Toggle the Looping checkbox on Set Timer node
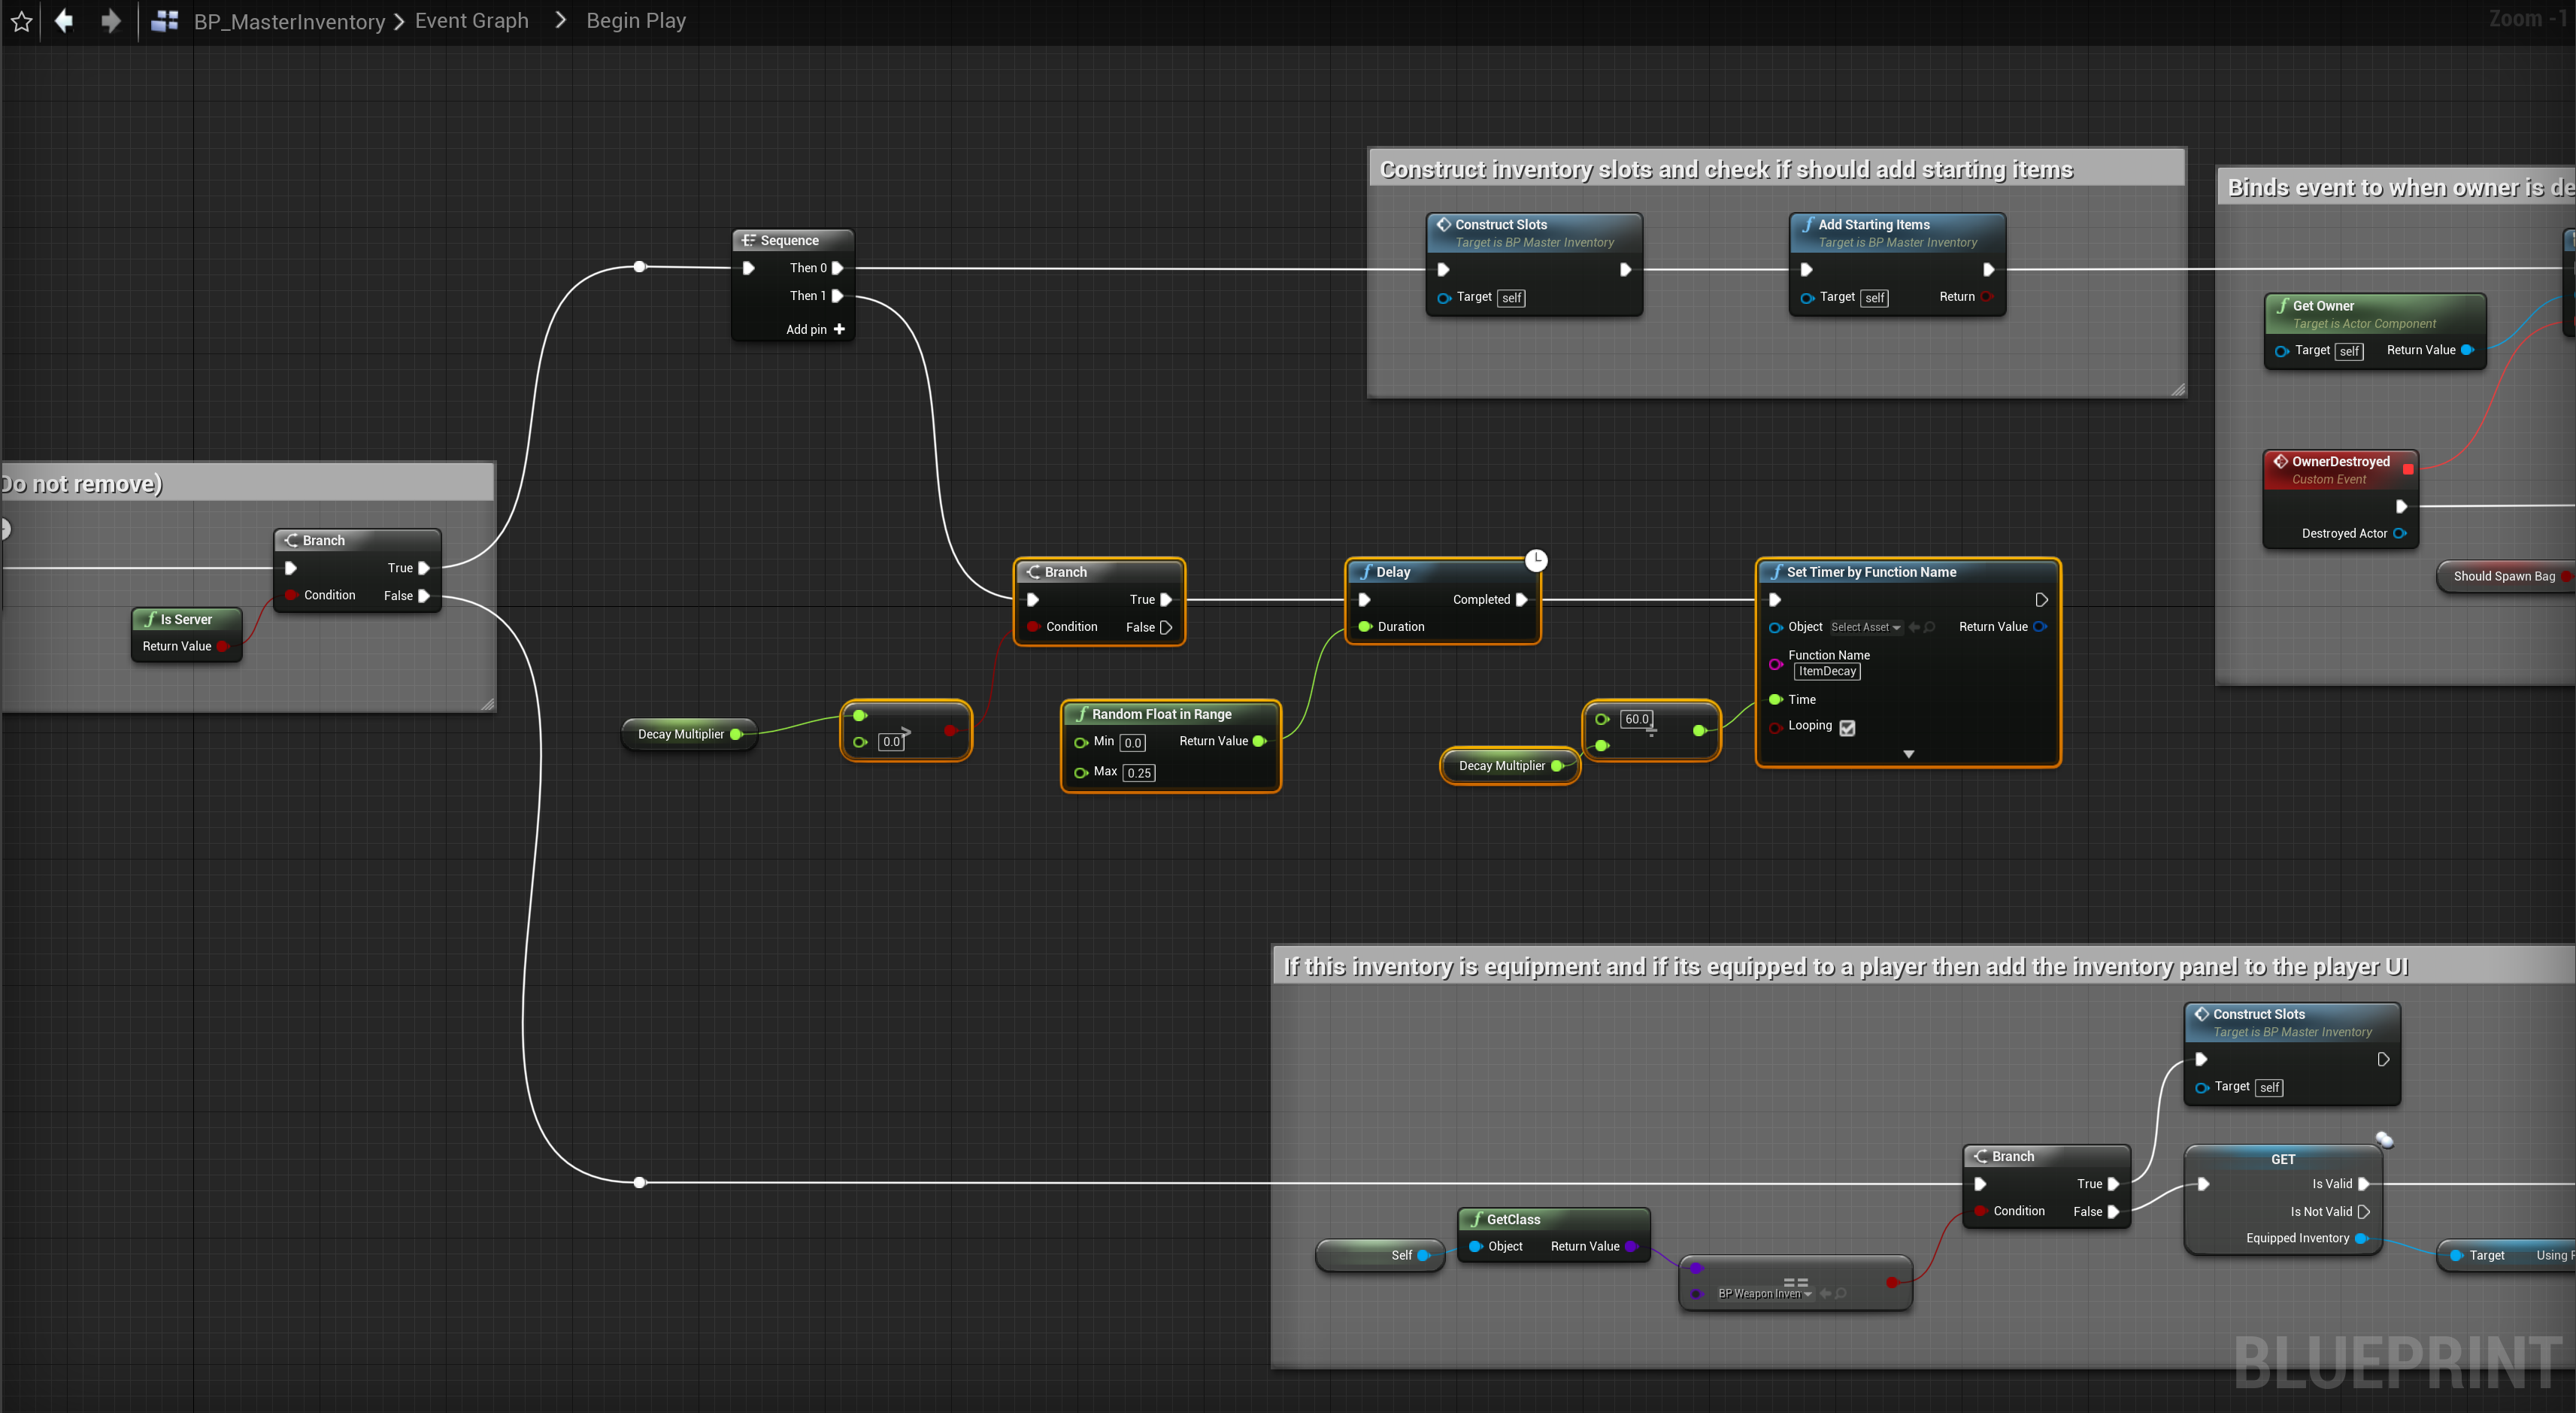The width and height of the screenshot is (2576, 1413). 1847,727
